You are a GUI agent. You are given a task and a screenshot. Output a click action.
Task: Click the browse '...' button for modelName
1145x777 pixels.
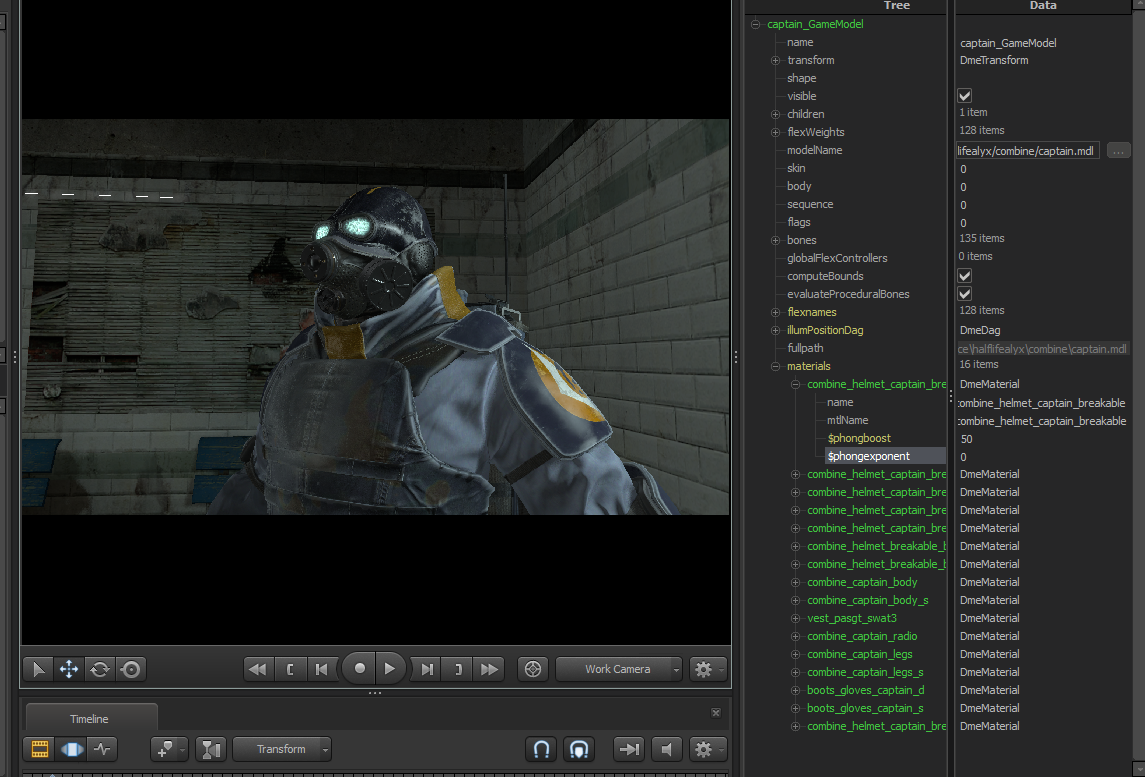1119,151
